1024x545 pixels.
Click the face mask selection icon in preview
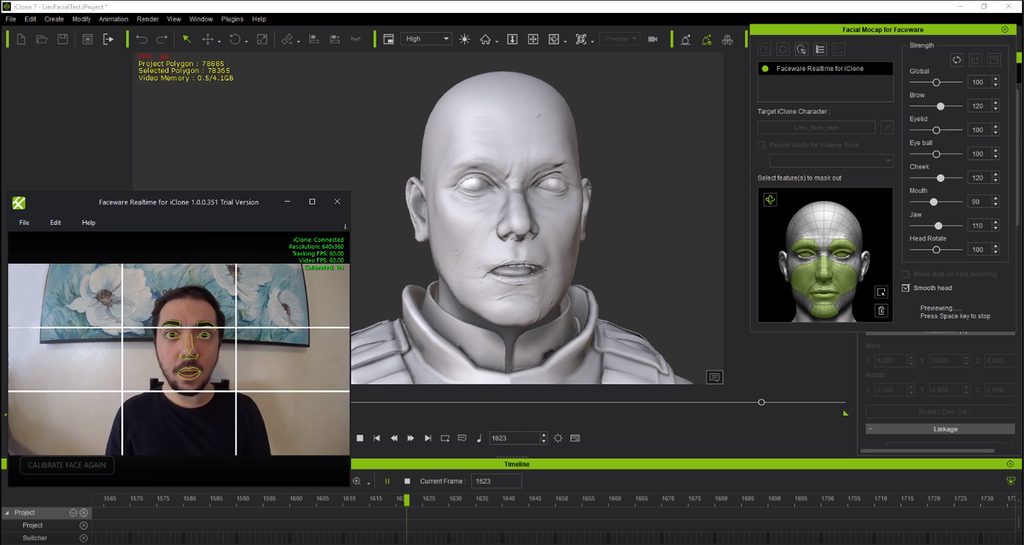click(770, 200)
